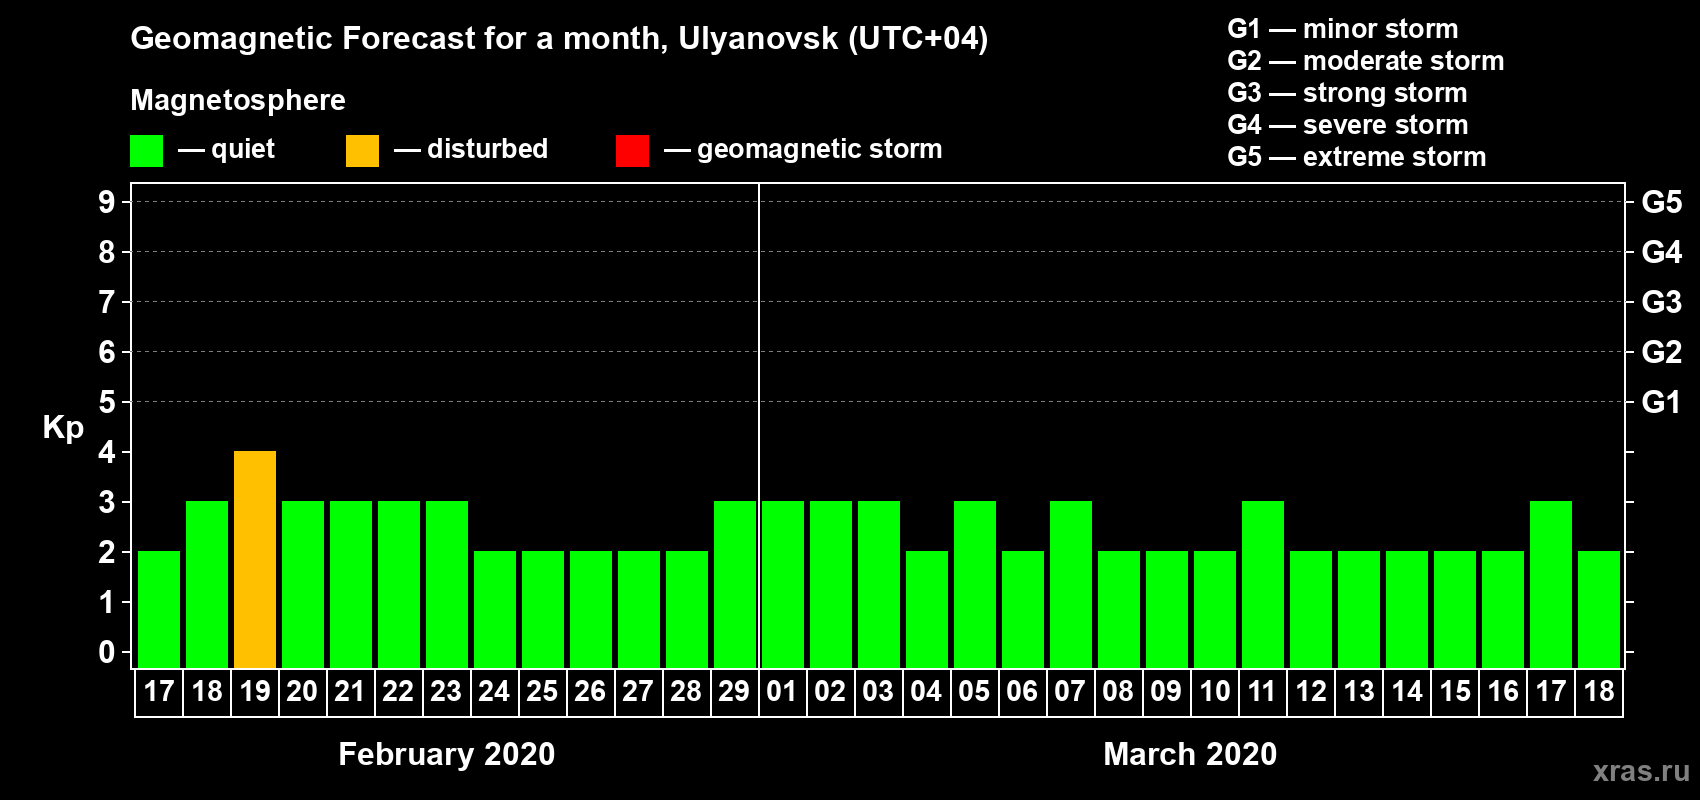Click date label 29 in February

tap(735, 691)
